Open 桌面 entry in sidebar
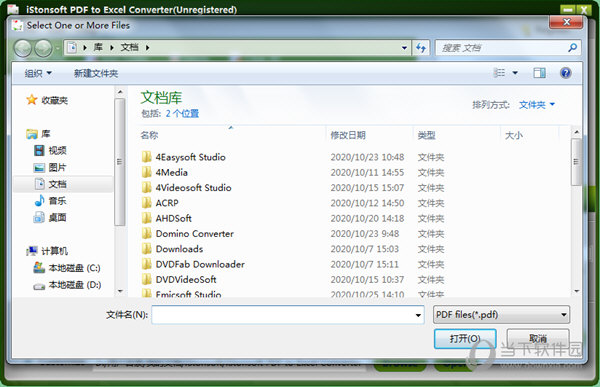 click(x=50, y=217)
